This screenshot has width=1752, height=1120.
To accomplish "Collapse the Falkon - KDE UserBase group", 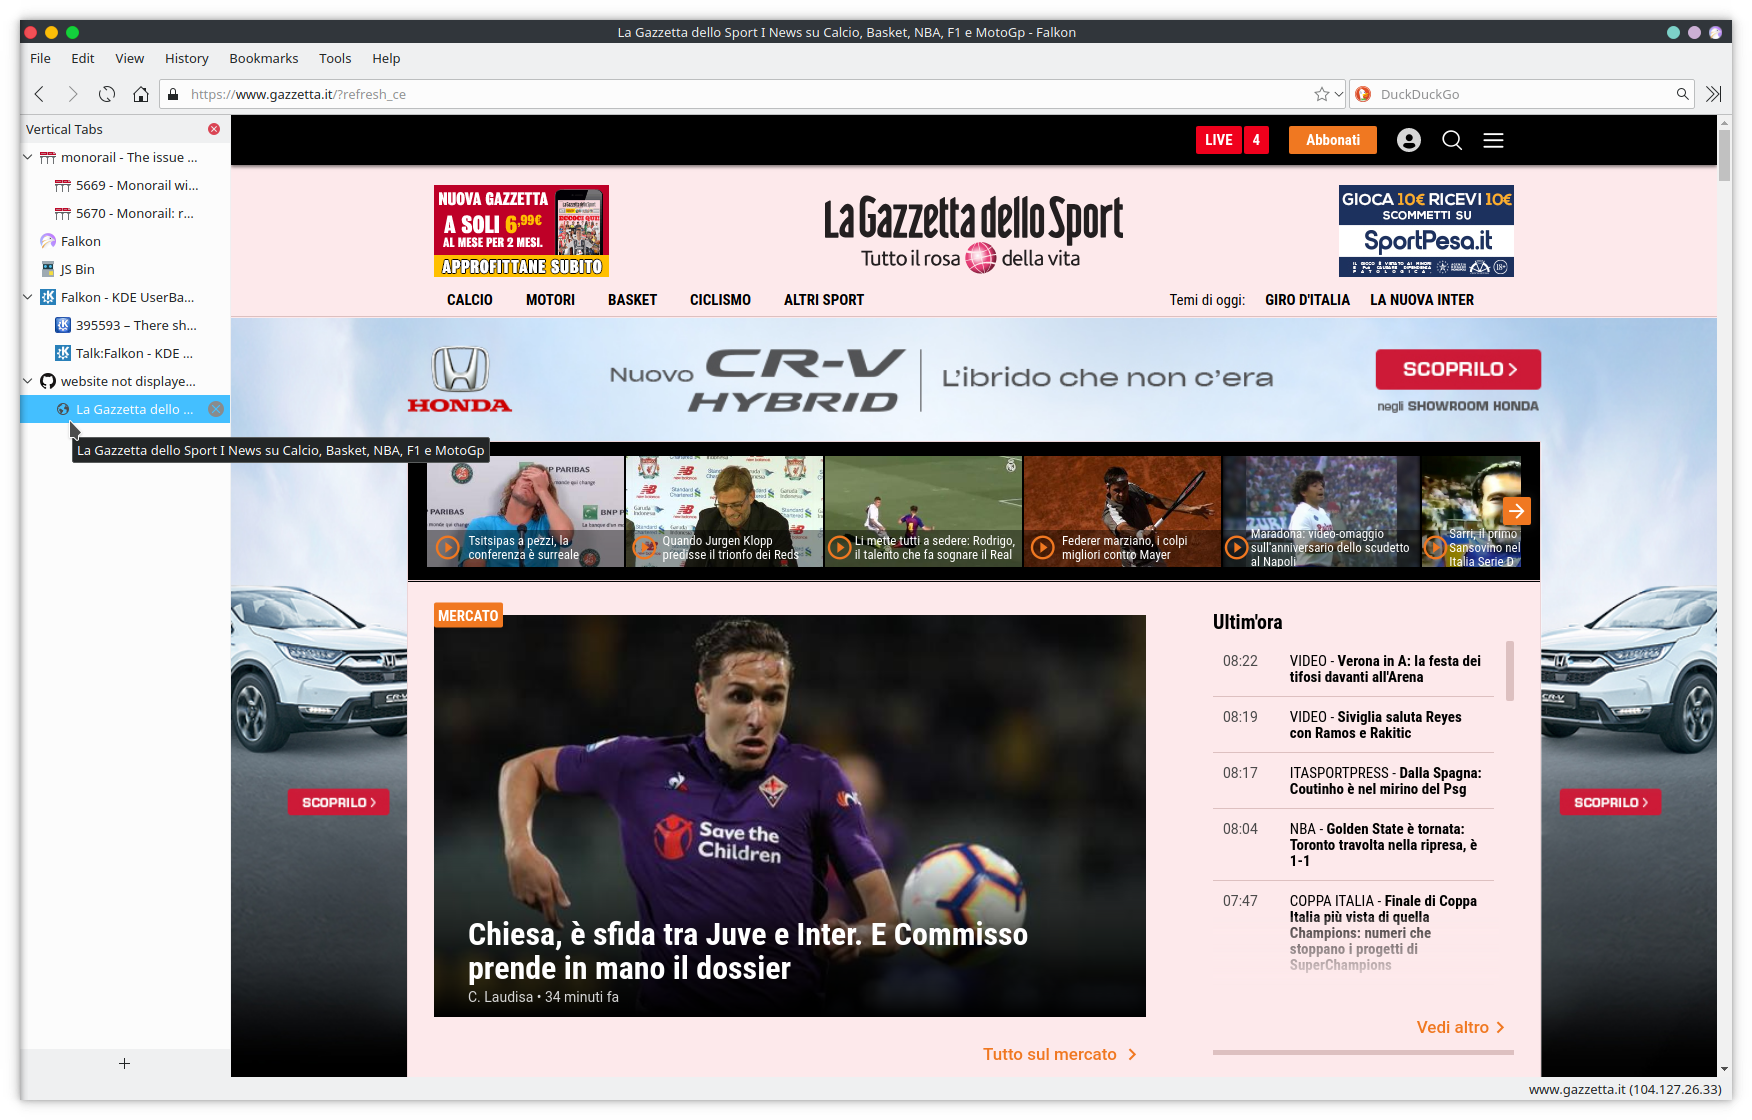I will (28, 297).
